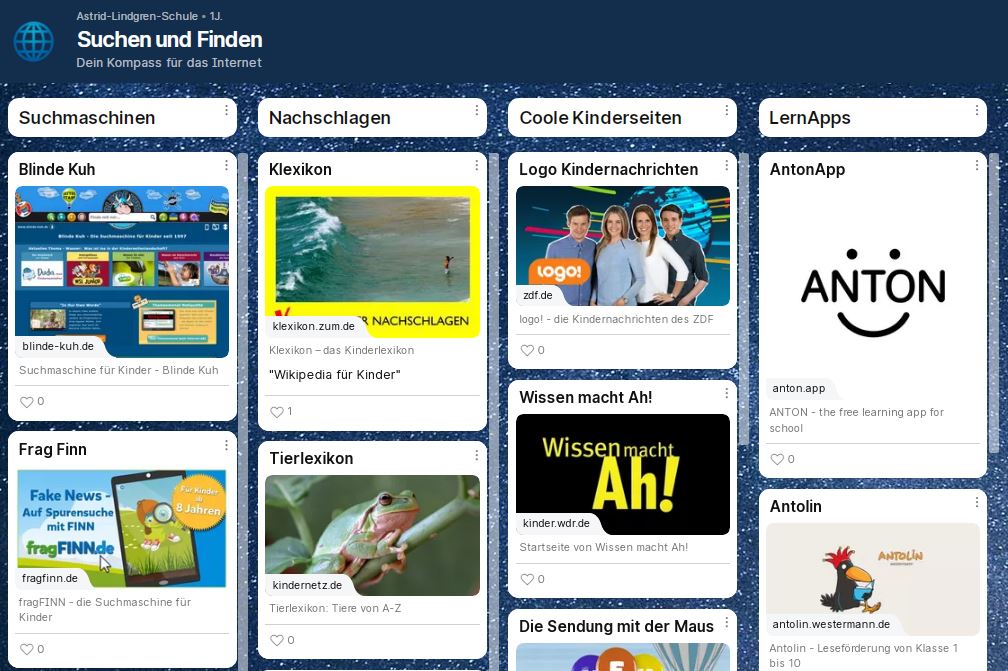Screen dimensions: 1008x671
Task: Open three-dot menu for Nachschlagen column
Action: coord(477,110)
